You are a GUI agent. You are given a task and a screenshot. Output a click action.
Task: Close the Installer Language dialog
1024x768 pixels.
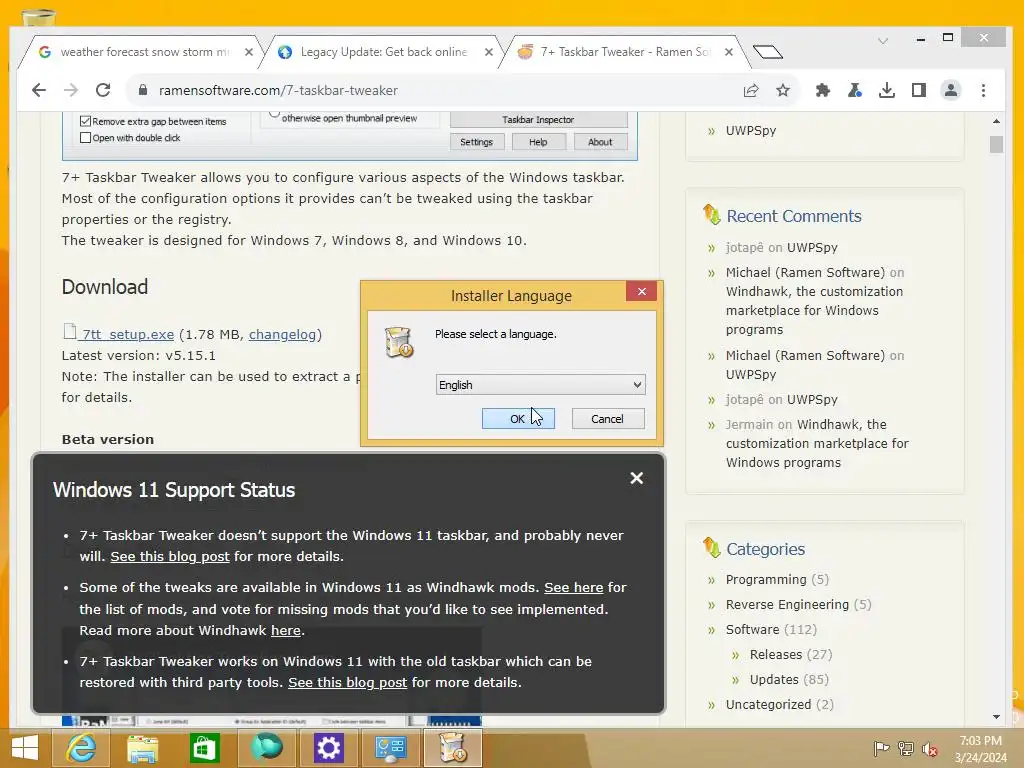[x=641, y=291]
